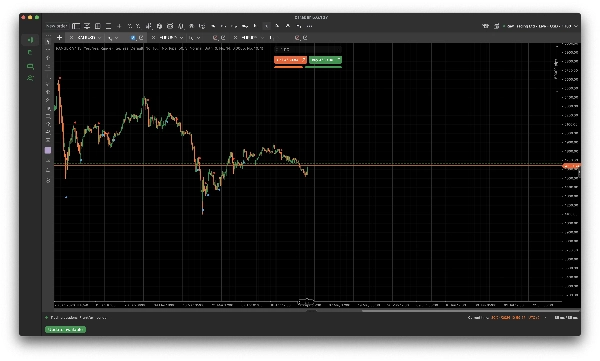Click the green button in the bottom-left corner
600x361 pixels.
[65, 329]
